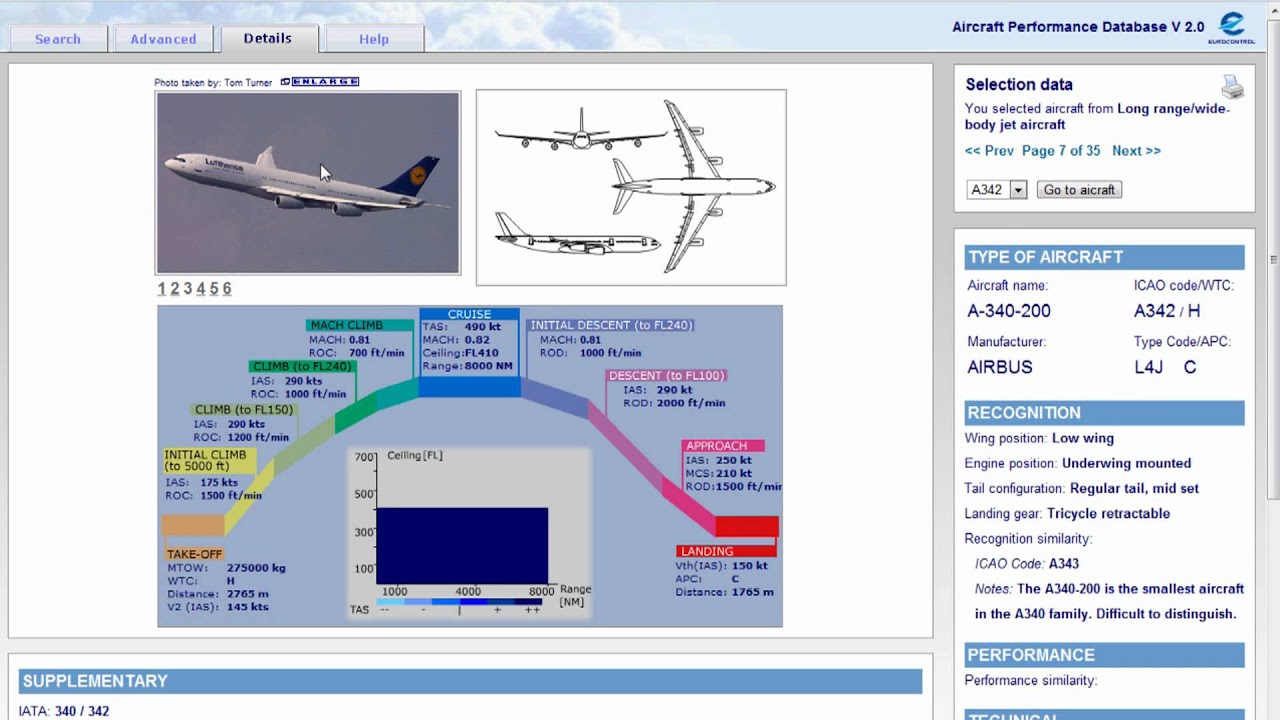
Task: Open the Help tab
Action: [x=374, y=39]
